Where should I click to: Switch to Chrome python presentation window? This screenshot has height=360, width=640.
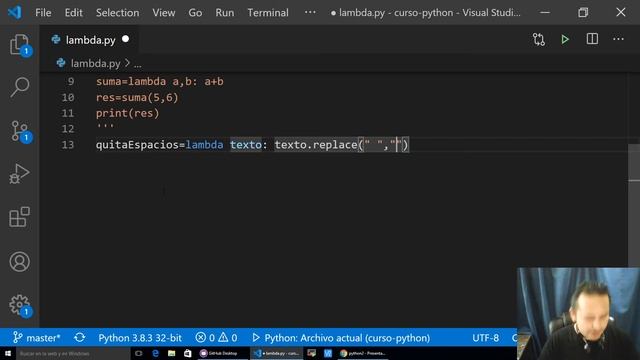(362, 353)
